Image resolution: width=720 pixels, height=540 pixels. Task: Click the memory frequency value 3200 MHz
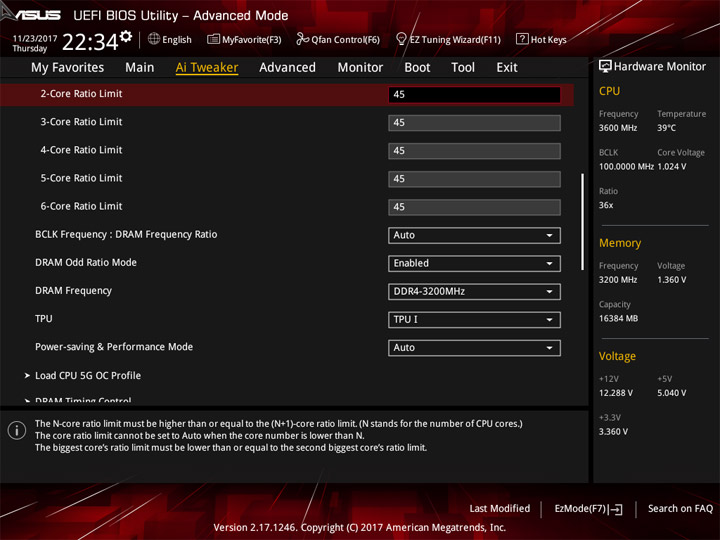point(618,280)
